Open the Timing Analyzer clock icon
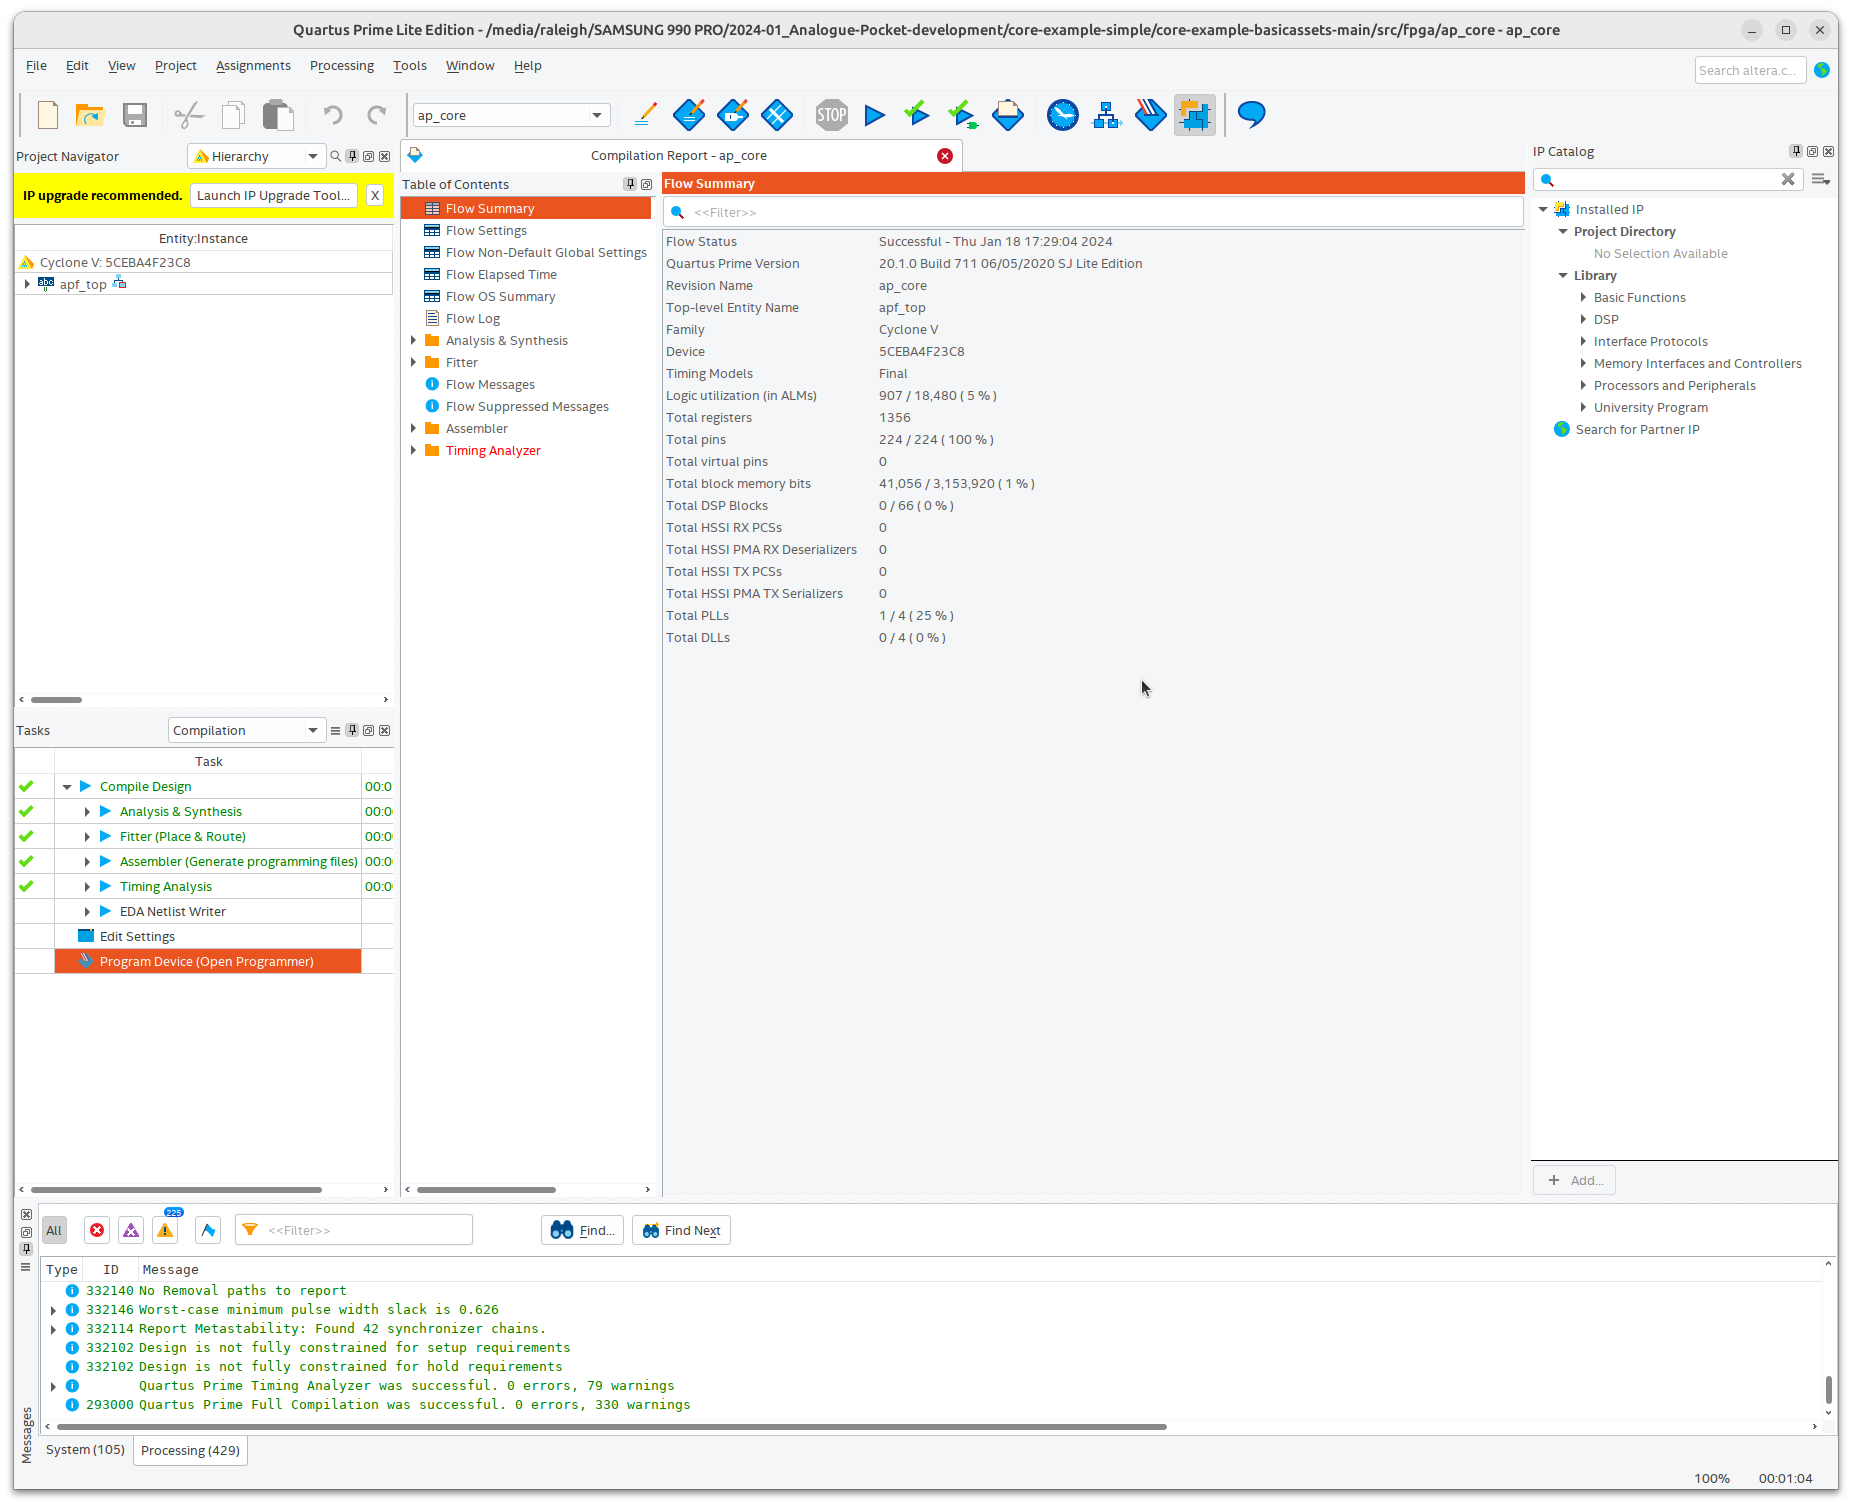Viewport: 1852px width, 1506px height. 1062,114
